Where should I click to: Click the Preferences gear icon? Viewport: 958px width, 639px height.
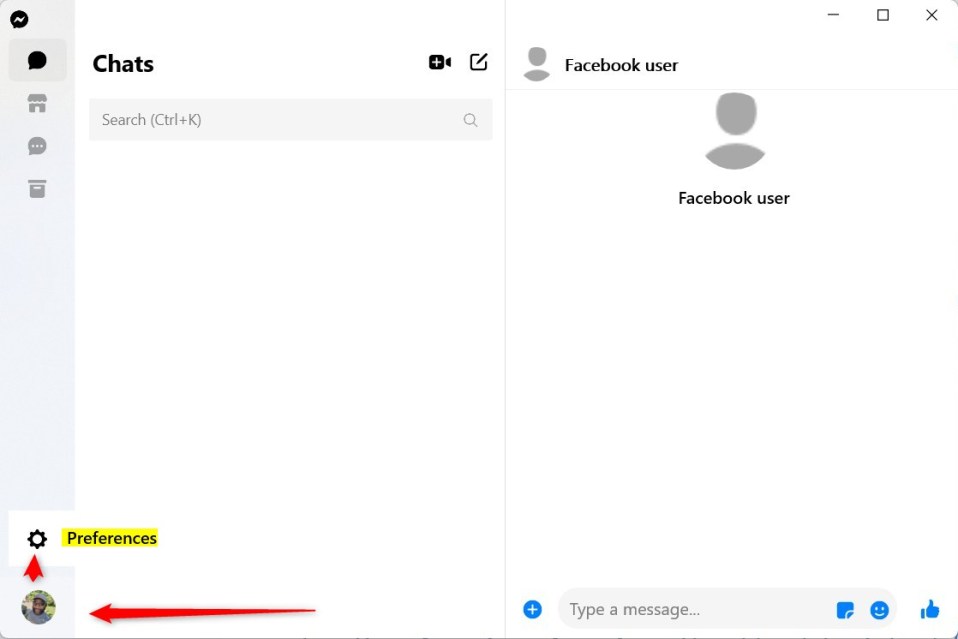click(37, 539)
